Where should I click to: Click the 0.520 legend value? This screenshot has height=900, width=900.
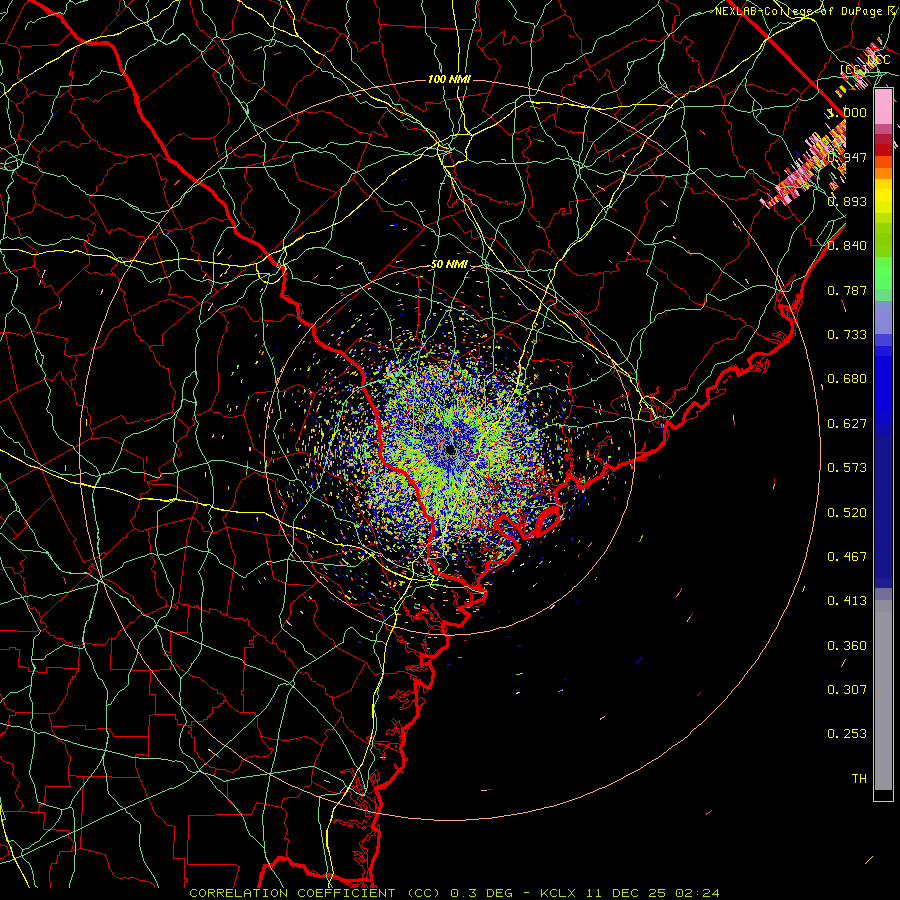[847, 513]
